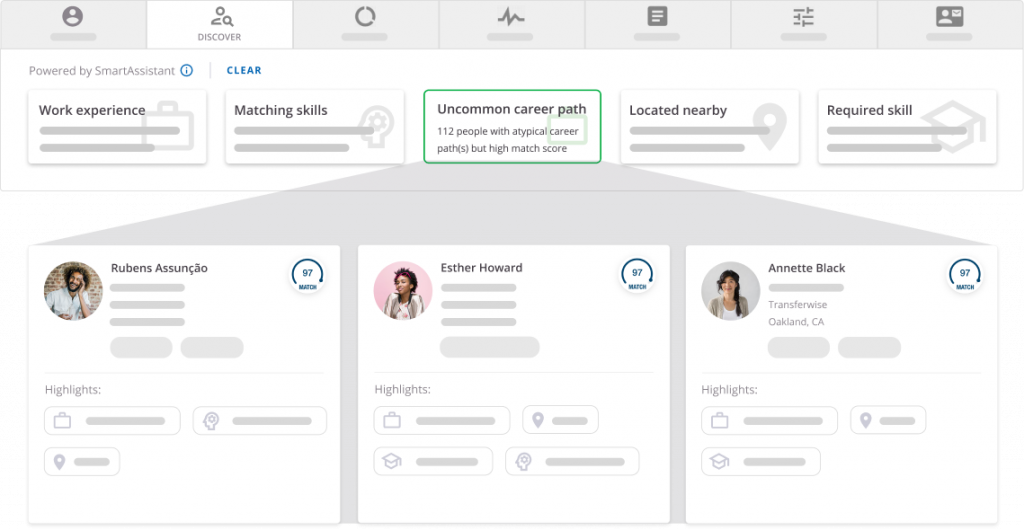Open the filter sliders icon tab
1024x530 pixels.
click(803, 24)
